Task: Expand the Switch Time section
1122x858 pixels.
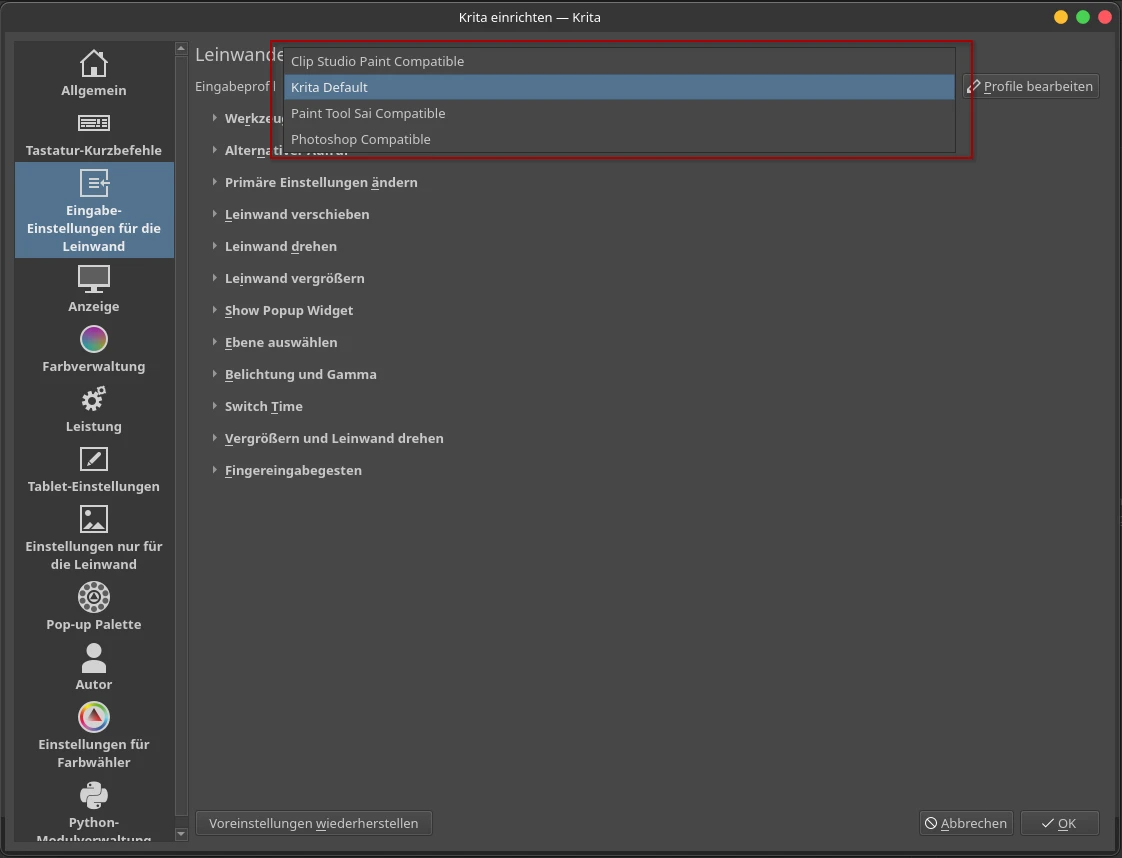Action: [258, 406]
